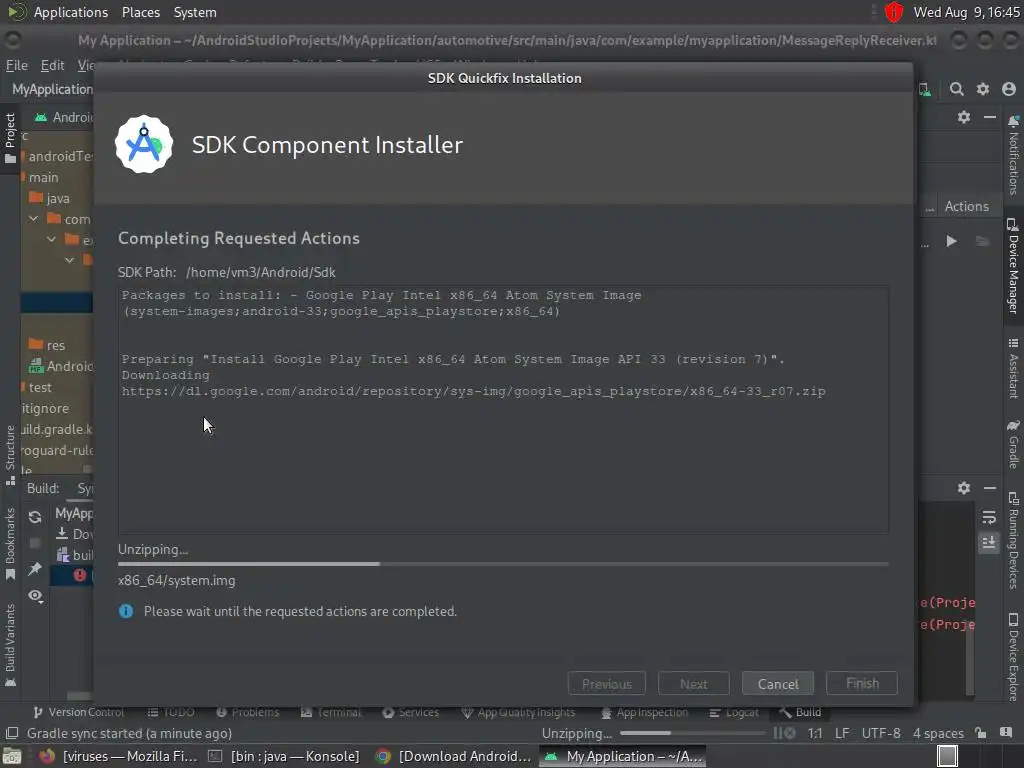
Task: Toggle scroll to end in Build output
Action: point(989,543)
